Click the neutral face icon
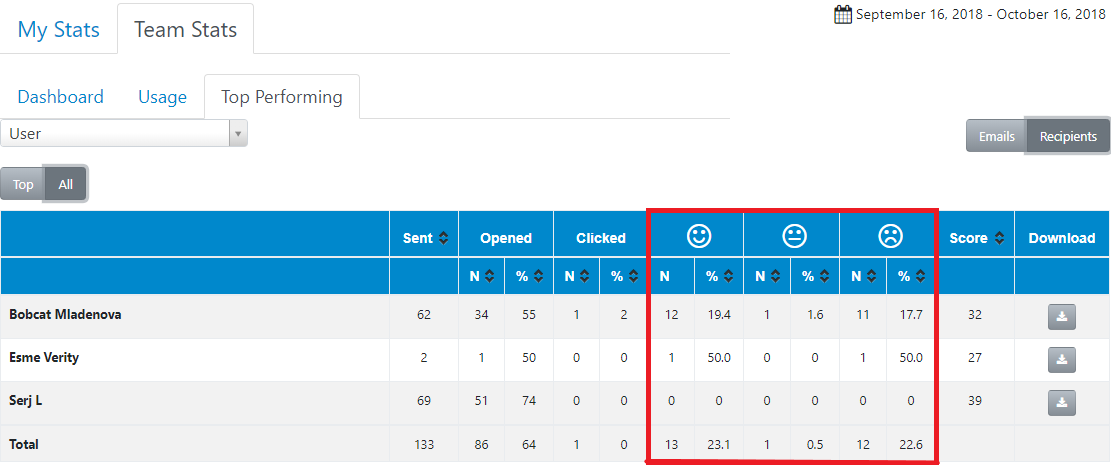1111x465 pixels. click(x=794, y=236)
